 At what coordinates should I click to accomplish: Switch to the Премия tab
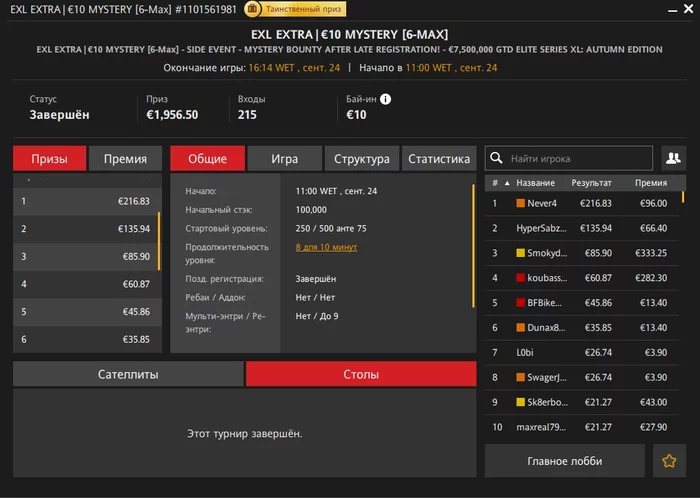tap(125, 158)
